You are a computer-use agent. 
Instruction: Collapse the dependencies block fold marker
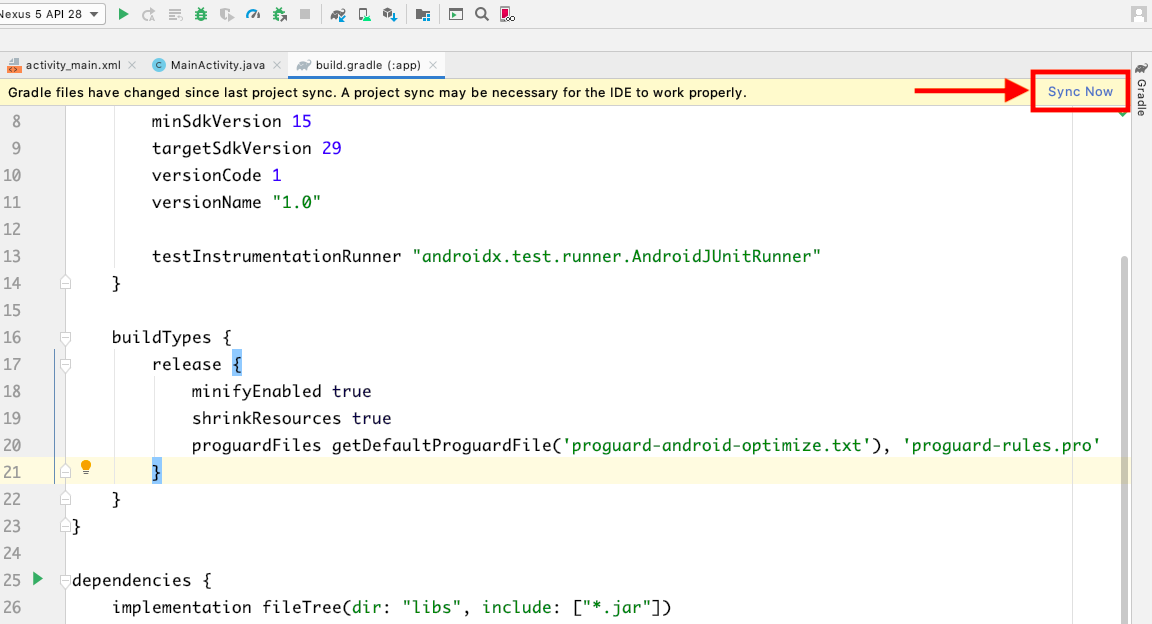(x=65, y=581)
